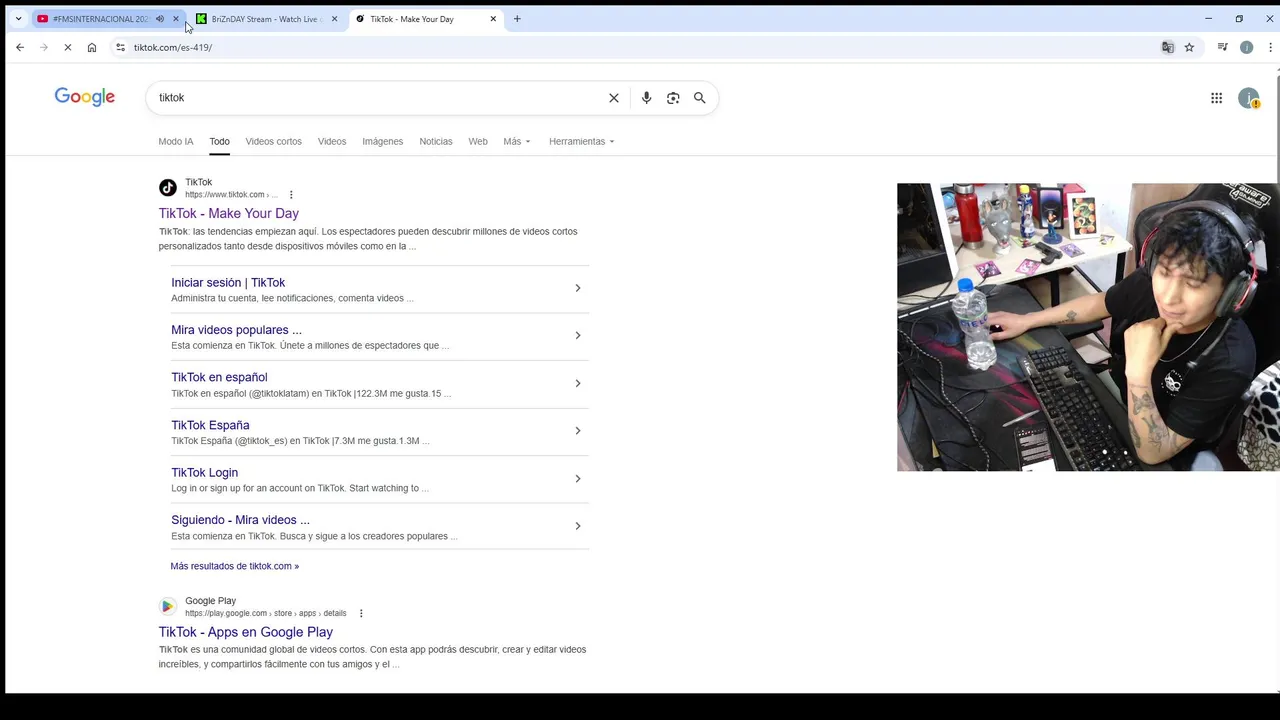Image resolution: width=1280 pixels, height=720 pixels.
Task: Expand the Más dropdown
Action: (x=517, y=141)
